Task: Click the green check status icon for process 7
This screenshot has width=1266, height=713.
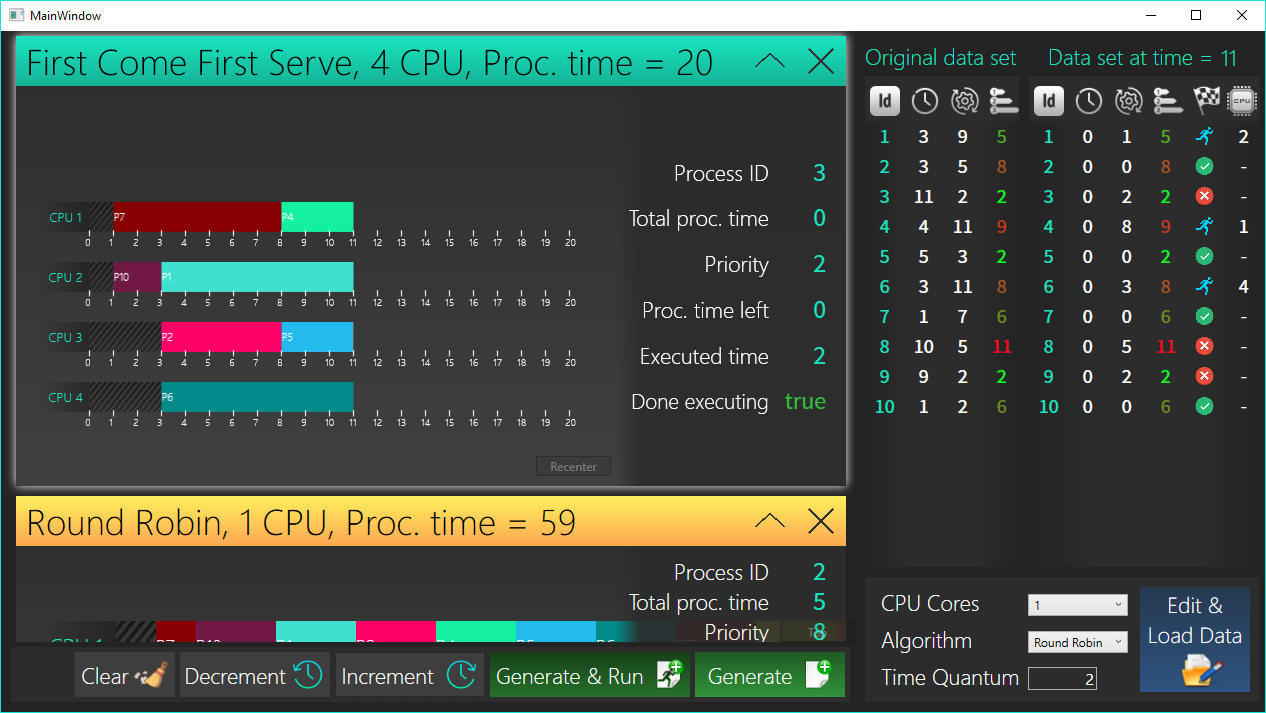Action: (1205, 317)
